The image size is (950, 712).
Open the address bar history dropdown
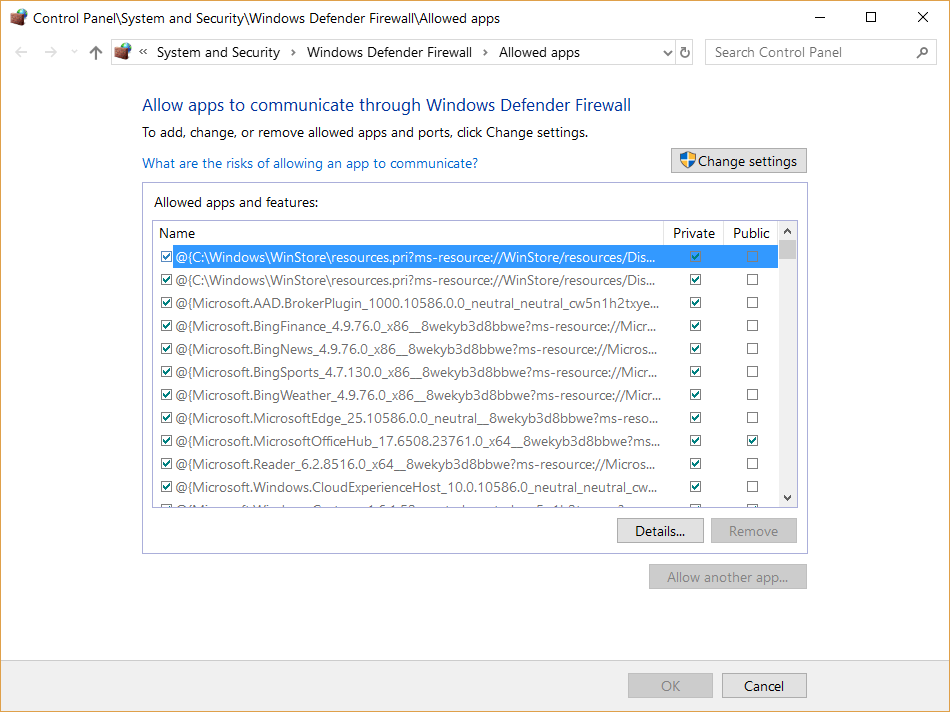pyautogui.click(x=668, y=53)
